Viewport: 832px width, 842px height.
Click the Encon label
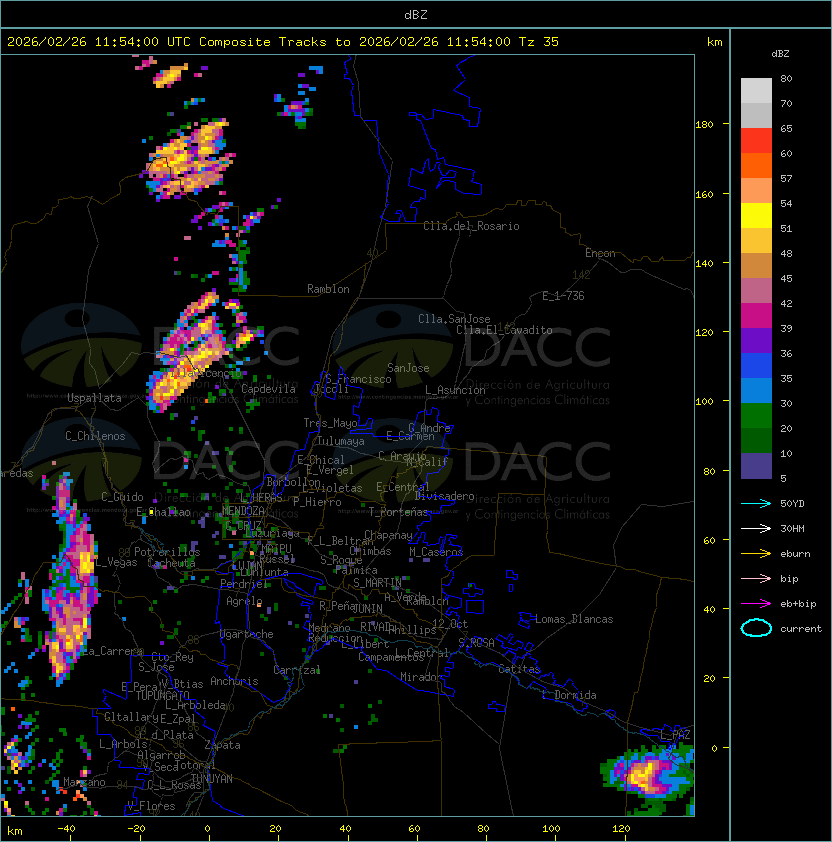tap(600, 253)
